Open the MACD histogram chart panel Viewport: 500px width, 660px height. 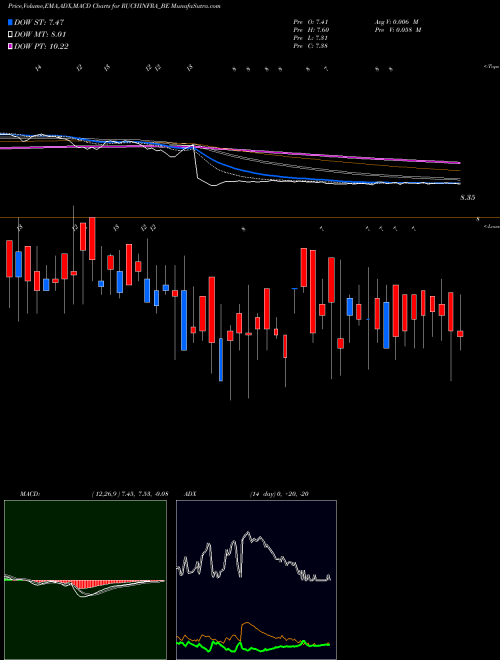tap(85, 580)
